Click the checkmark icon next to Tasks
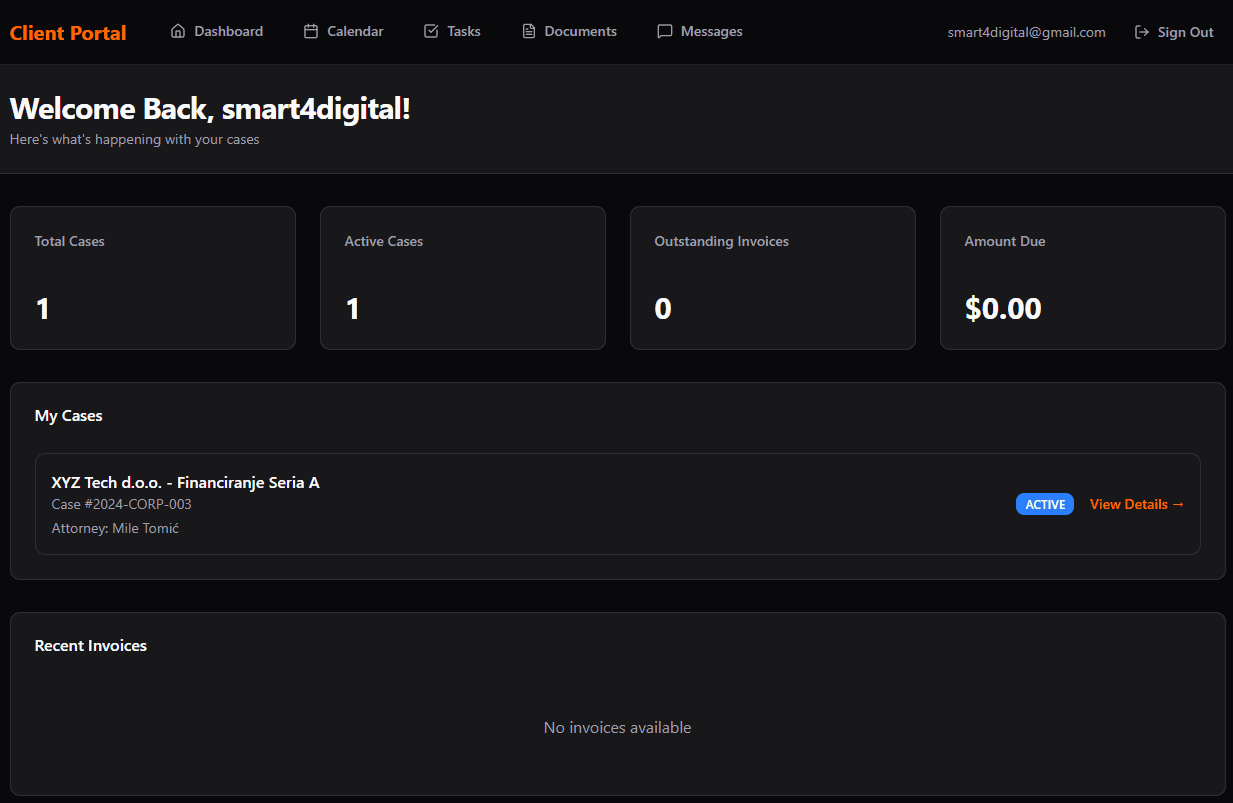The width and height of the screenshot is (1233, 803). point(430,31)
